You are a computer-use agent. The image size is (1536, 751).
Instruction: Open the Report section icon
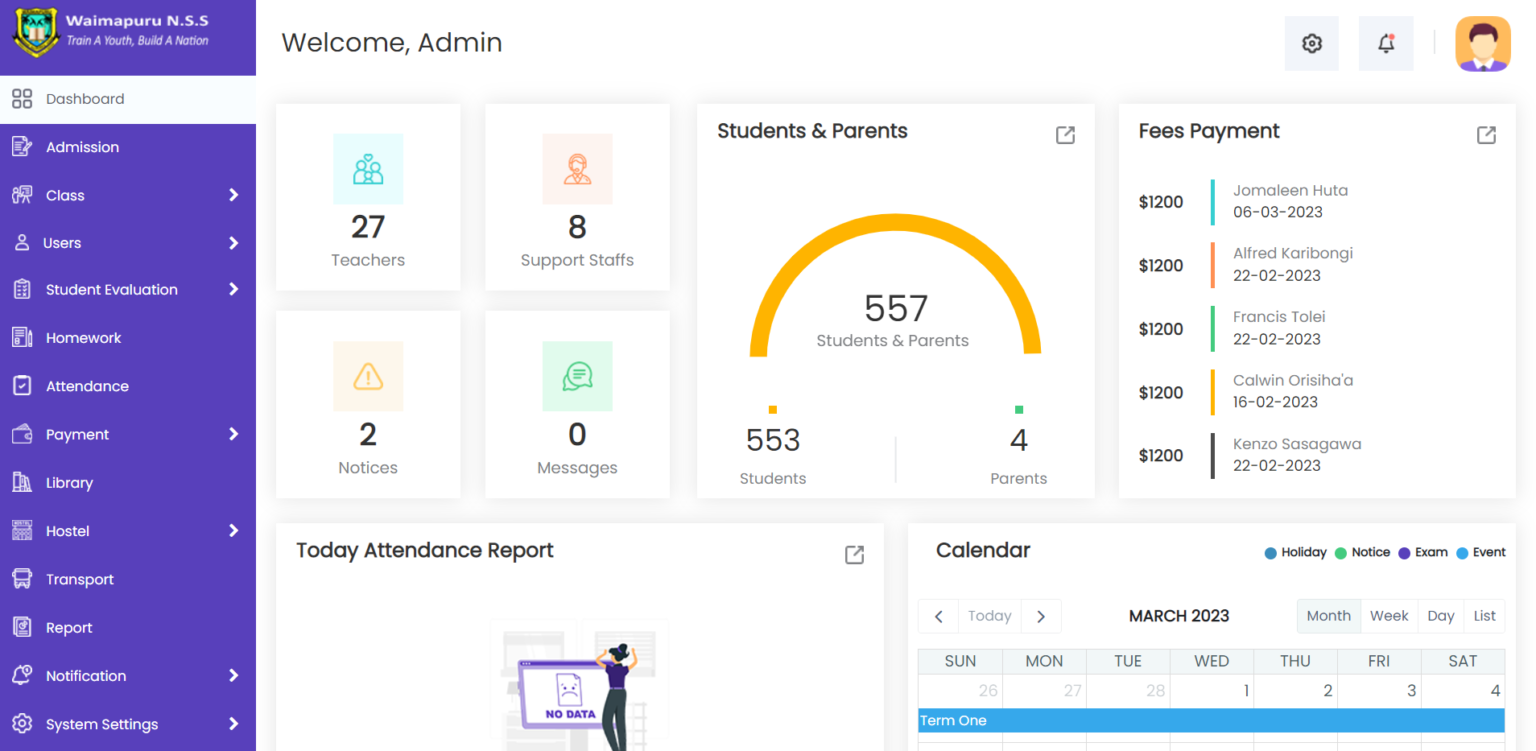tap(21, 627)
